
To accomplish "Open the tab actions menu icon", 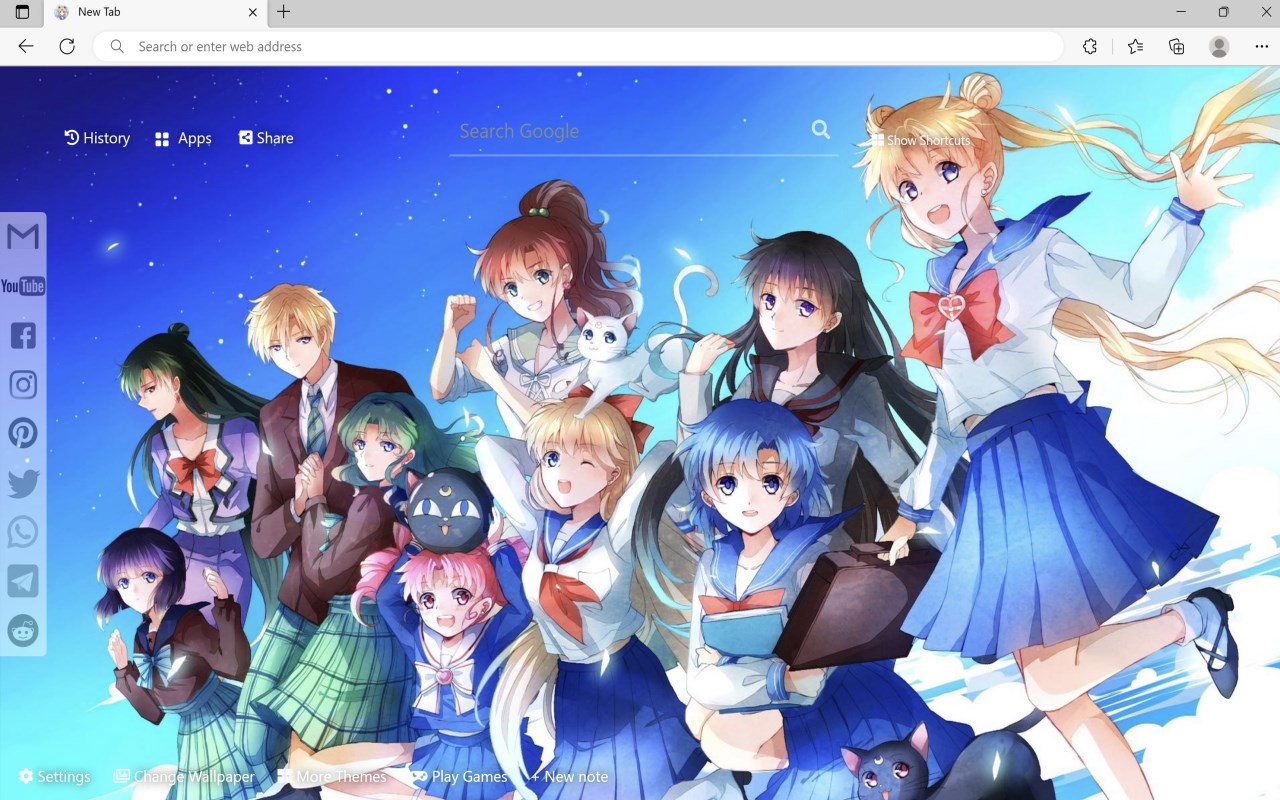I will pyautogui.click(x=22, y=12).
